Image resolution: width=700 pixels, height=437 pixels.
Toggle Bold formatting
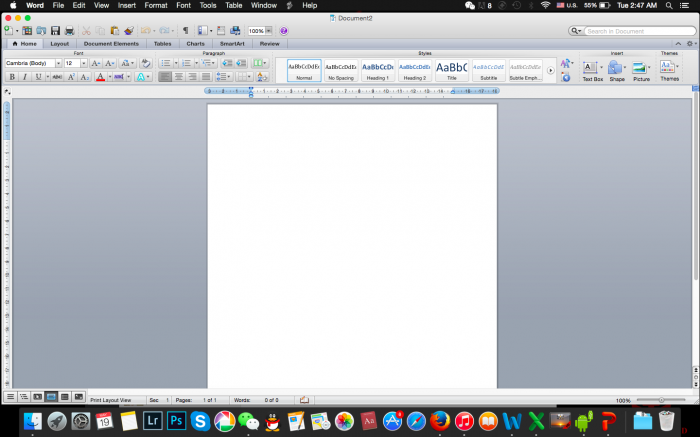(12, 77)
